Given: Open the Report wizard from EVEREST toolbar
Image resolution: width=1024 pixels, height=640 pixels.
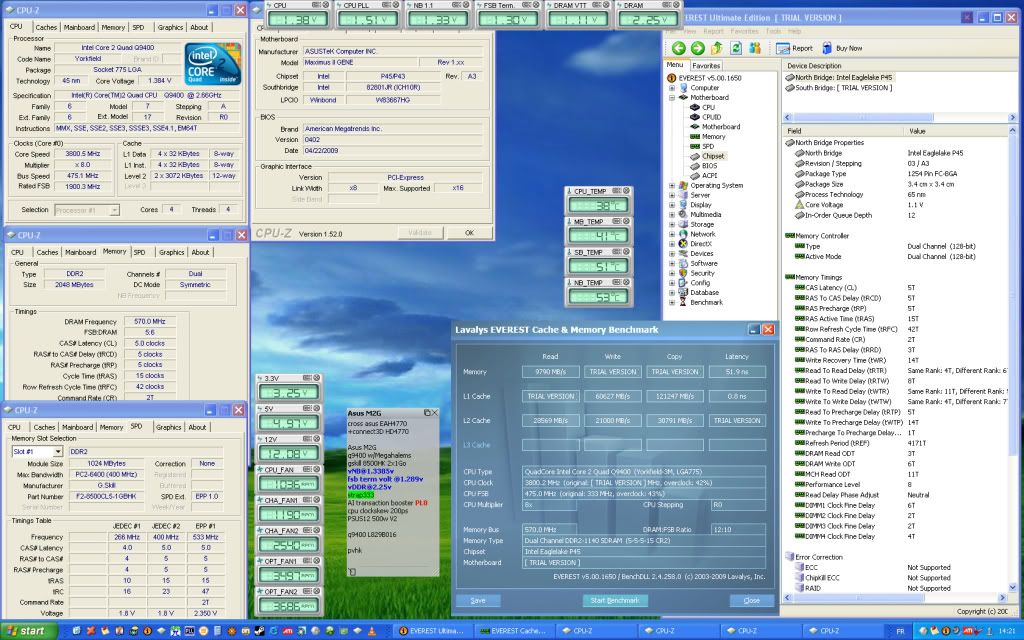Looking at the screenshot, I should tap(794, 48).
